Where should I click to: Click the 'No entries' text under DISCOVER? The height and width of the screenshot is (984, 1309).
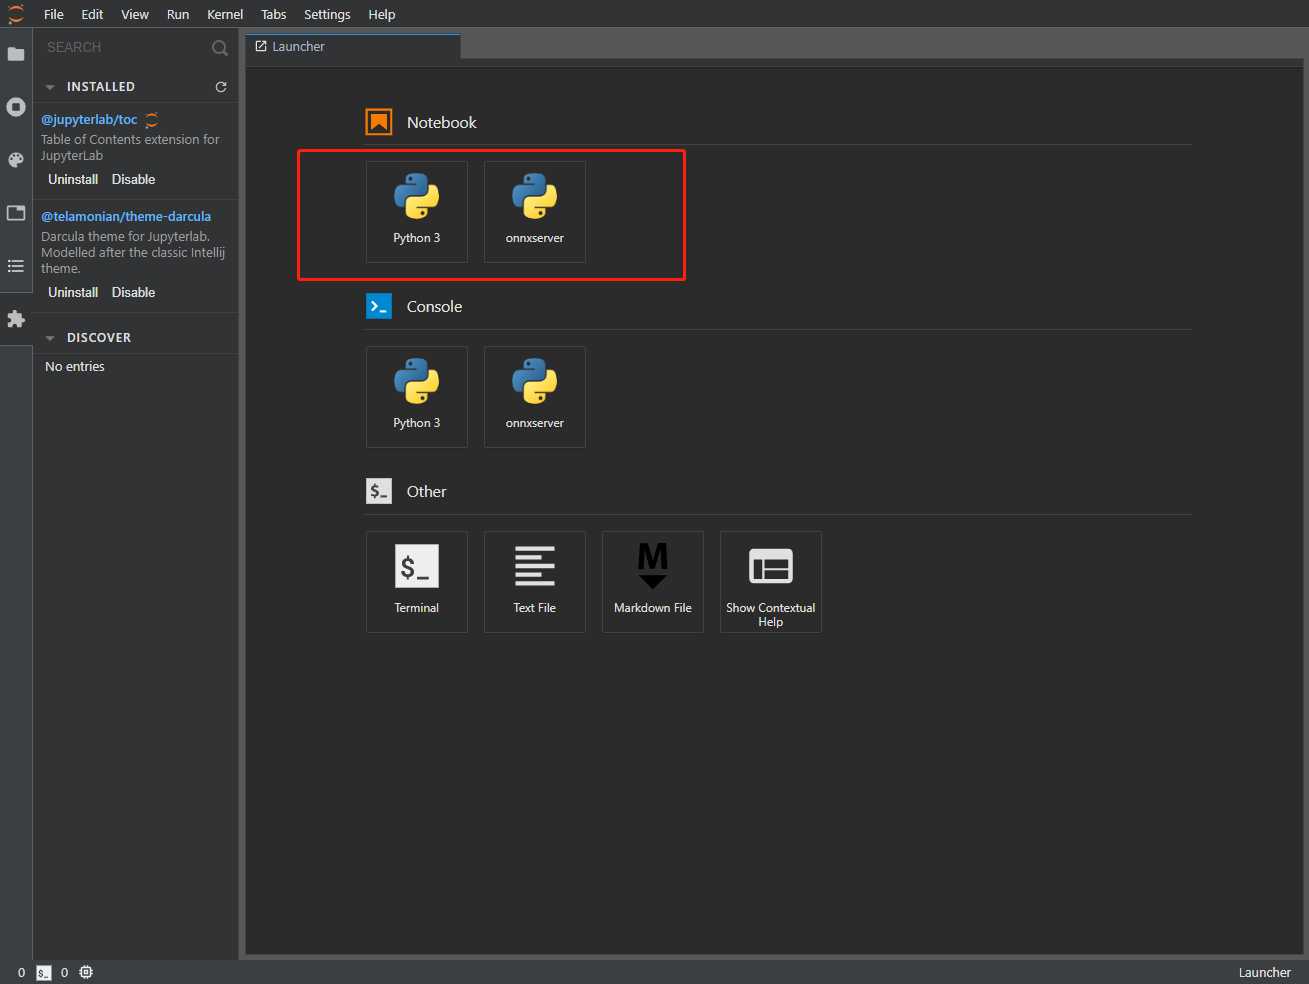tap(75, 367)
